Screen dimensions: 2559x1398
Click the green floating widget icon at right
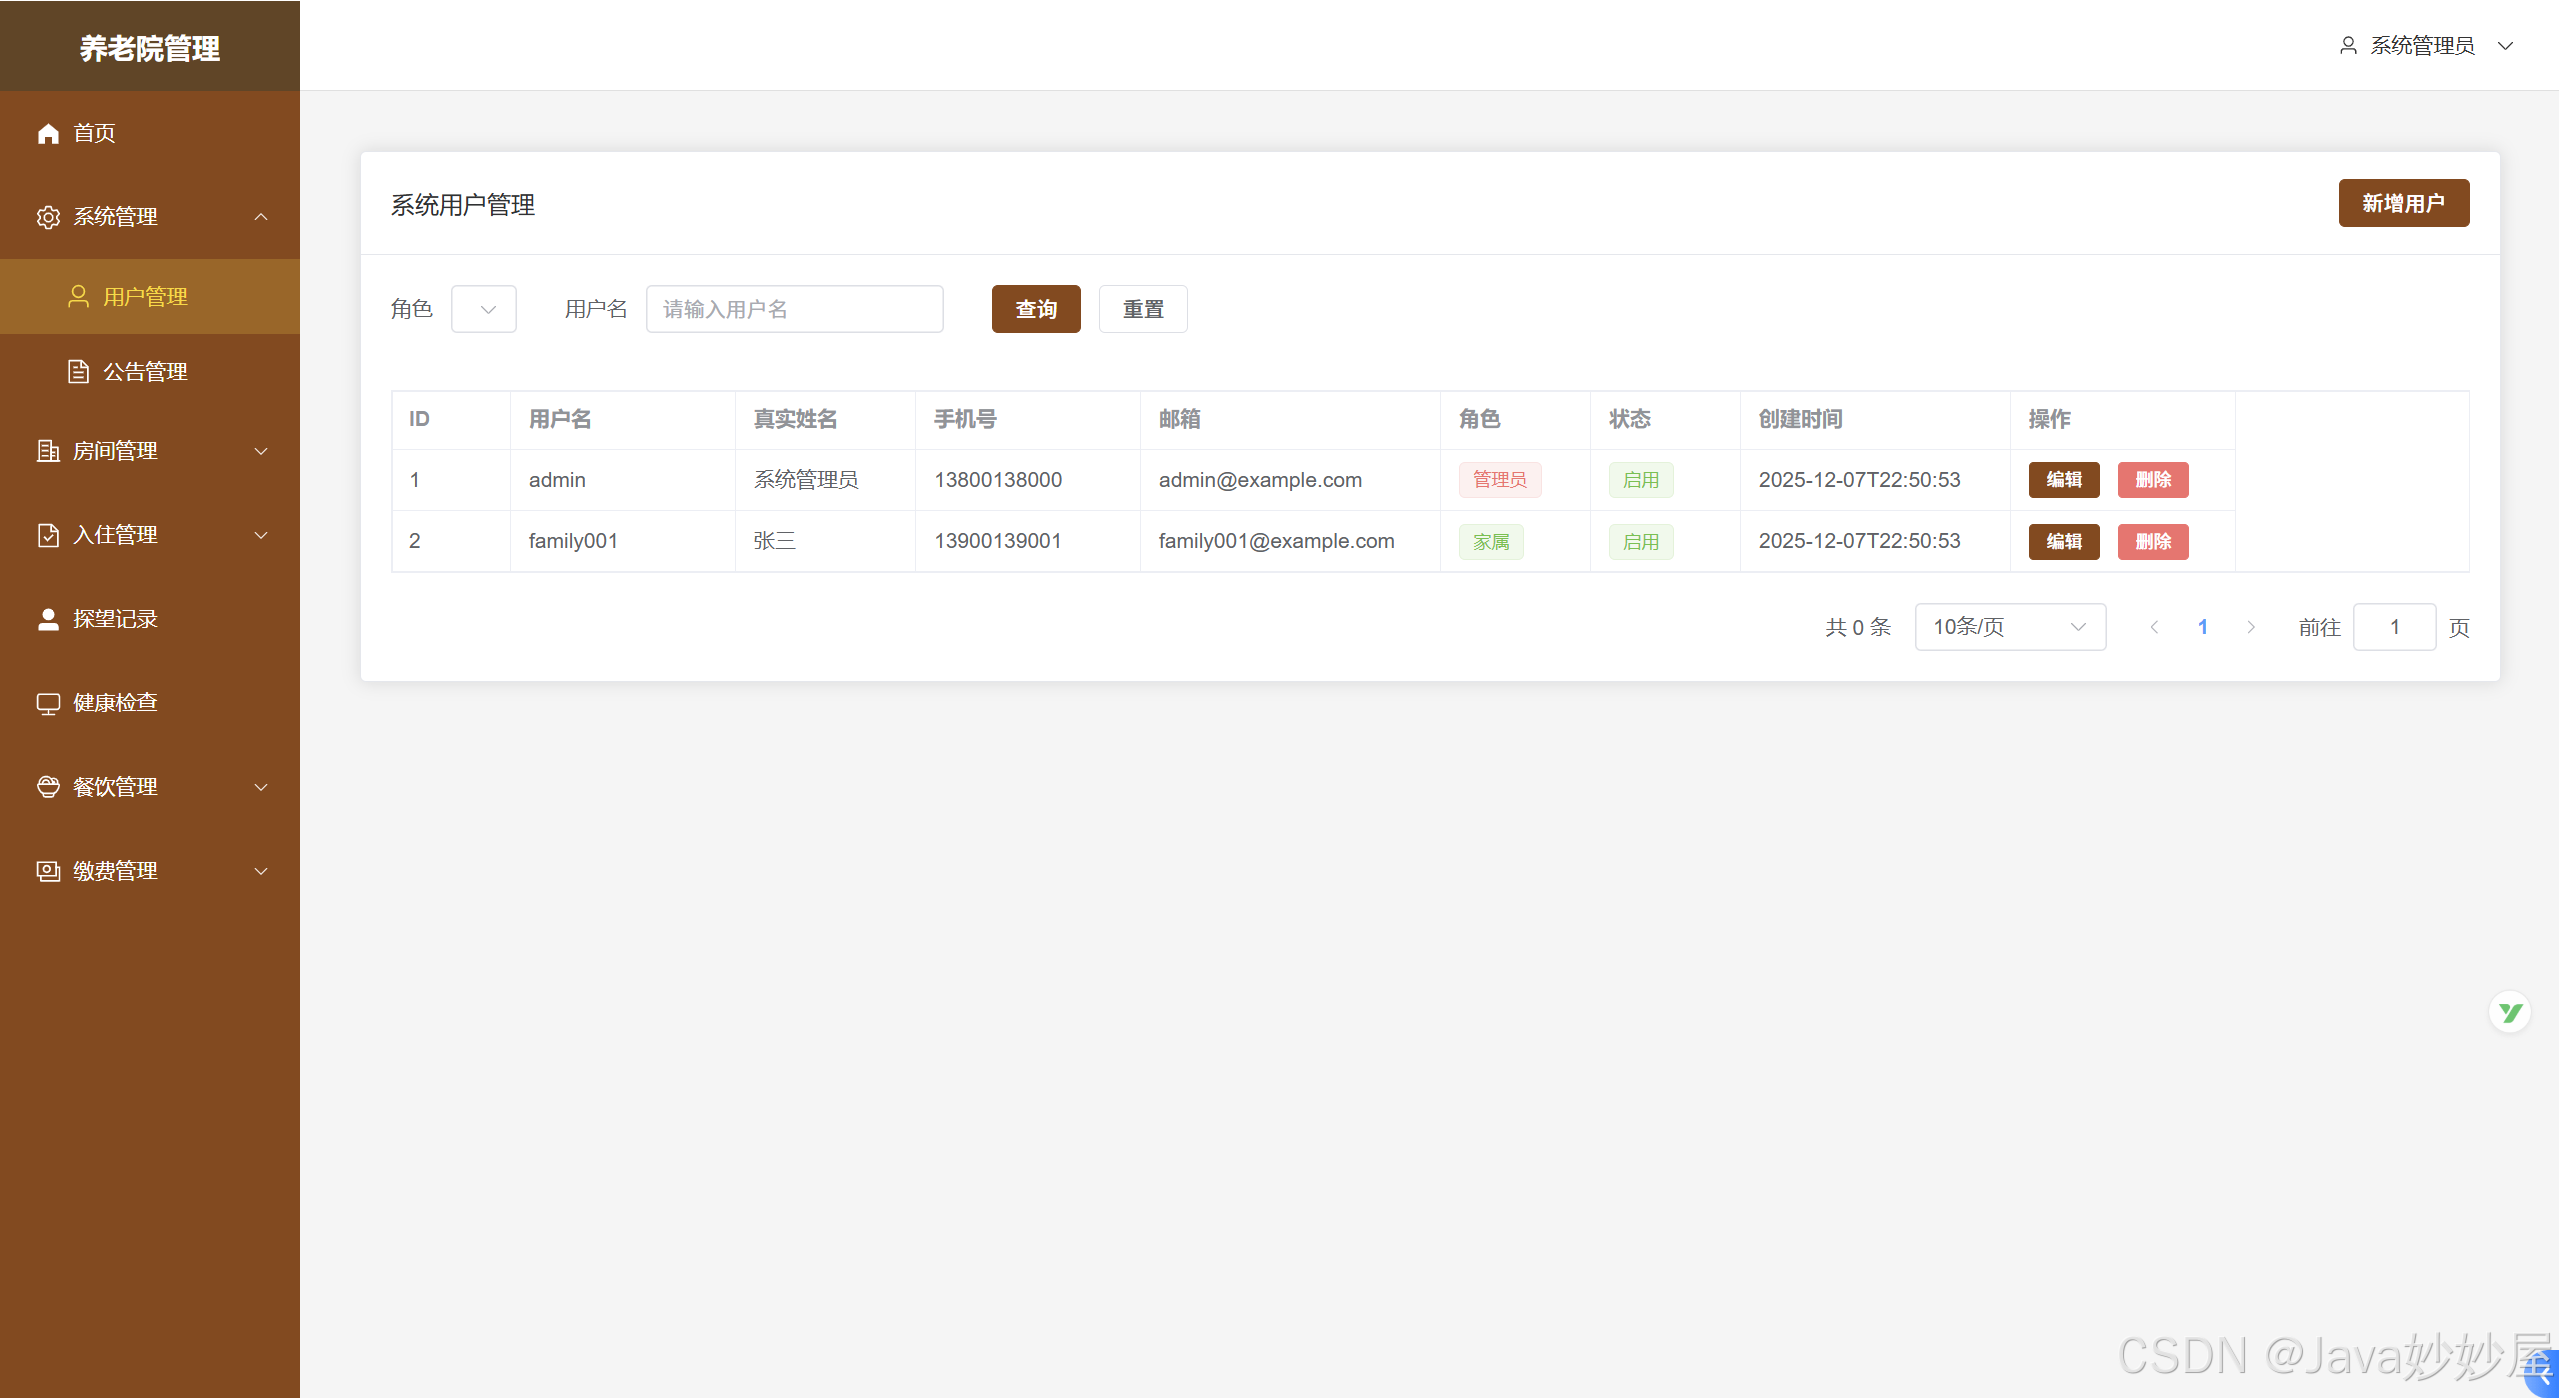click(x=2509, y=1013)
